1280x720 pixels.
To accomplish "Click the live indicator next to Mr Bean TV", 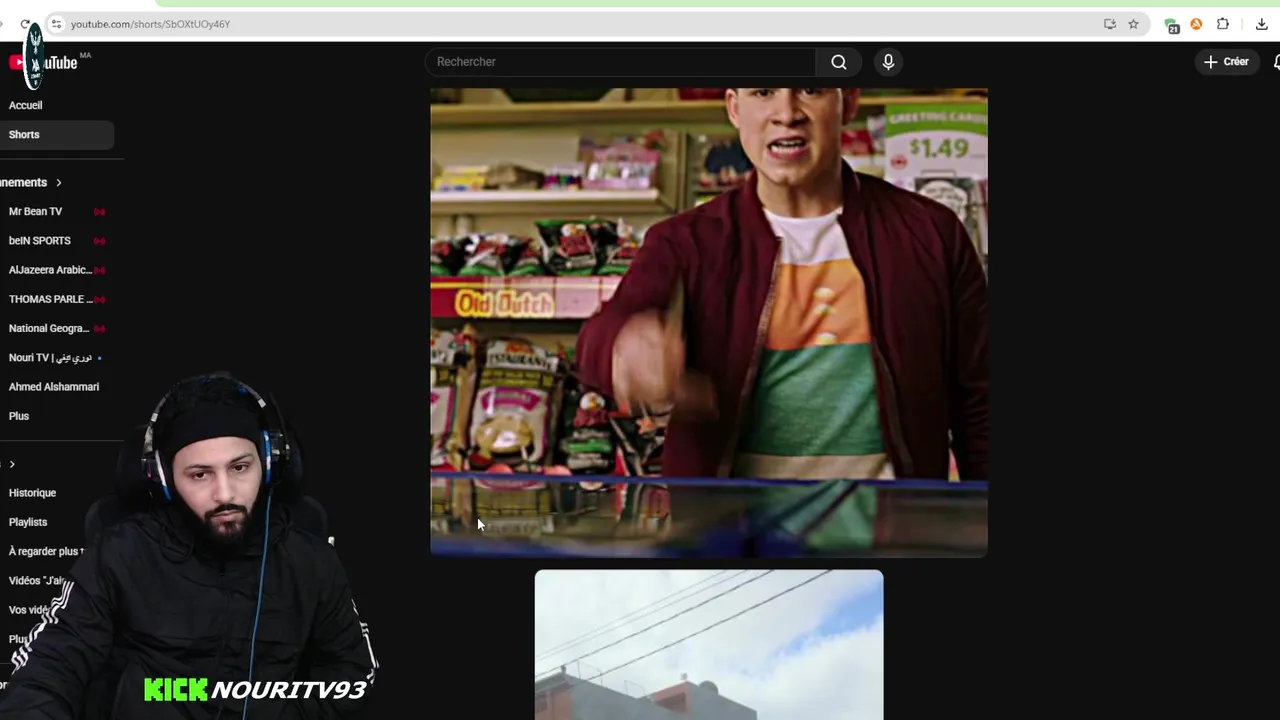I will [99, 212].
